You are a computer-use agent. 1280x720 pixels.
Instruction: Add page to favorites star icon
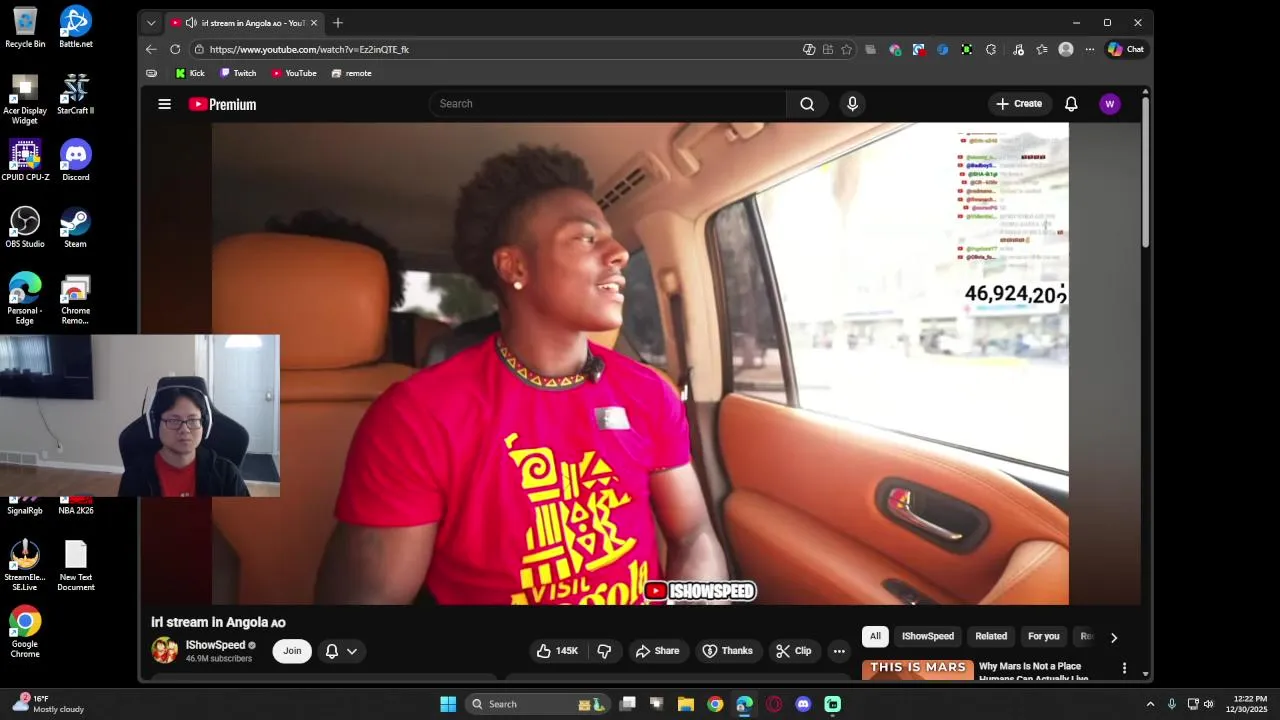(x=846, y=49)
